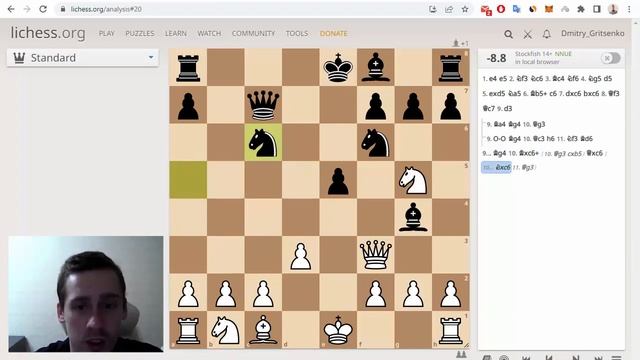The width and height of the screenshot is (640, 360).
Task: Open the PLAY menu
Action: [107, 33]
